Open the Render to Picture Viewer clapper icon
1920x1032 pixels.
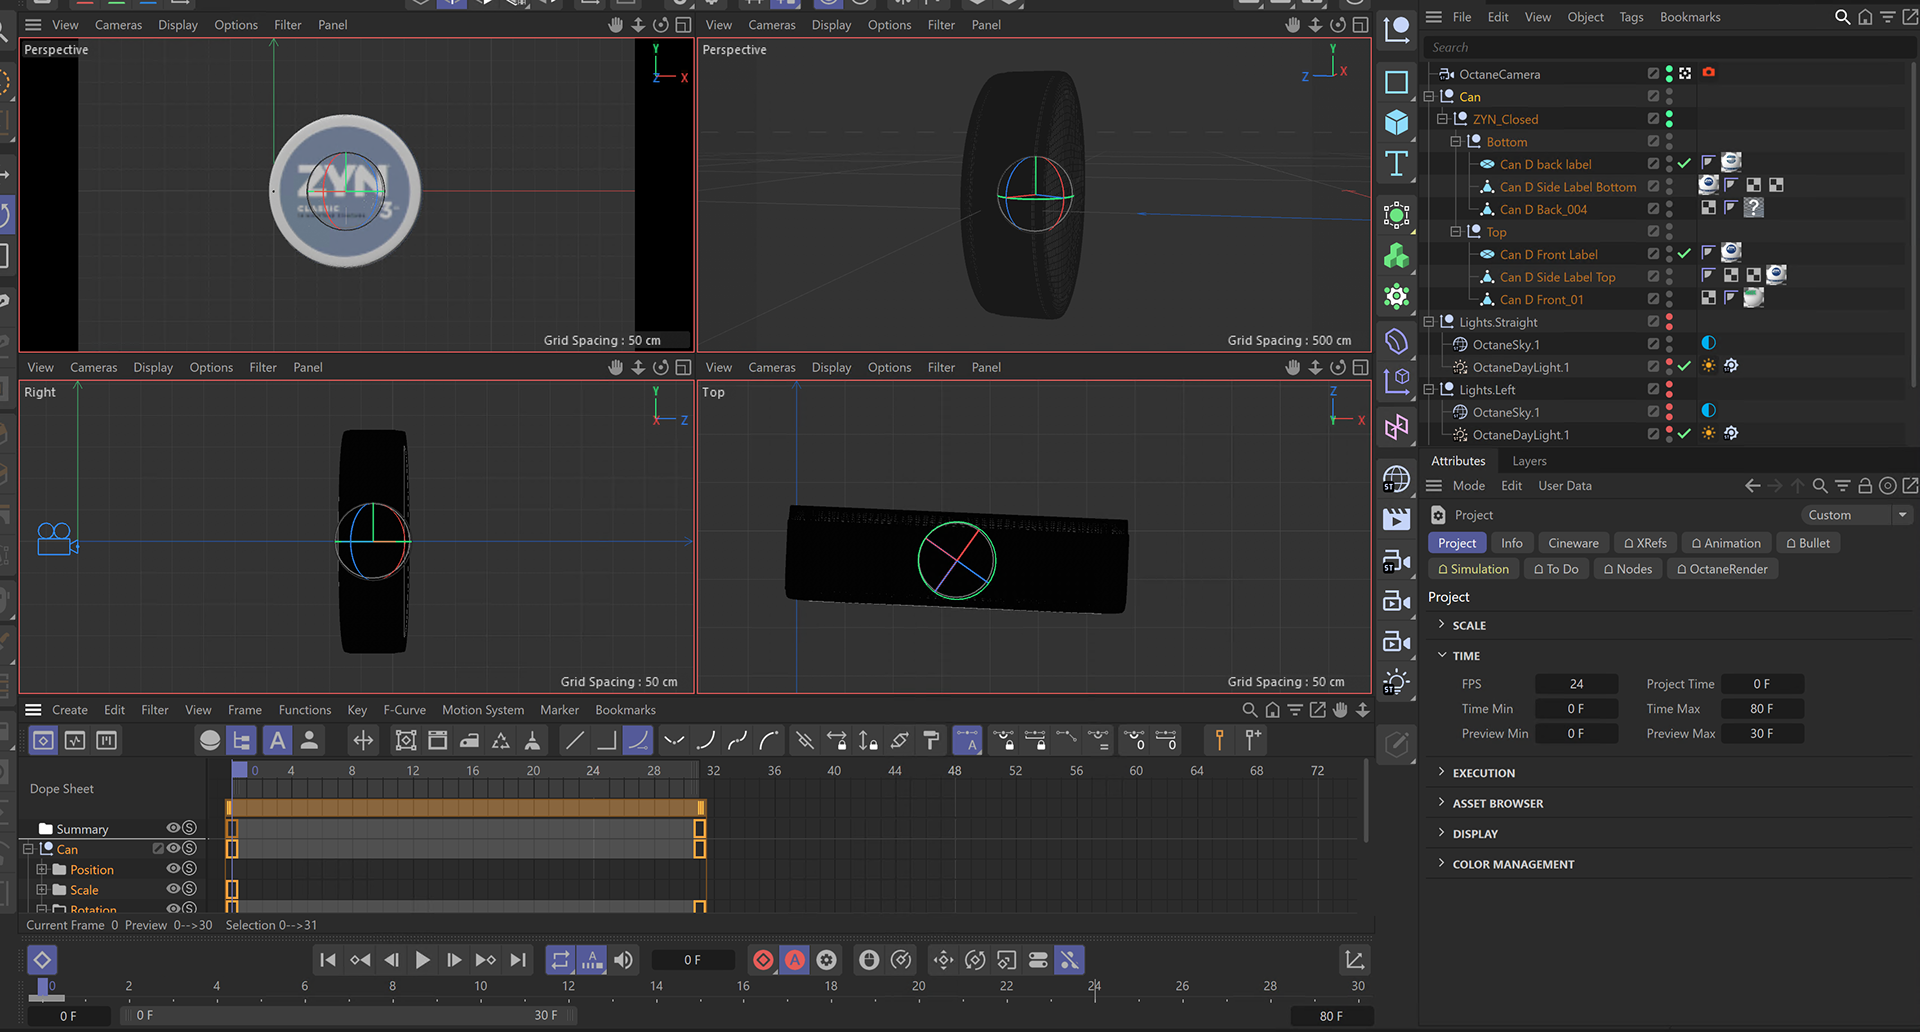(x=1396, y=518)
